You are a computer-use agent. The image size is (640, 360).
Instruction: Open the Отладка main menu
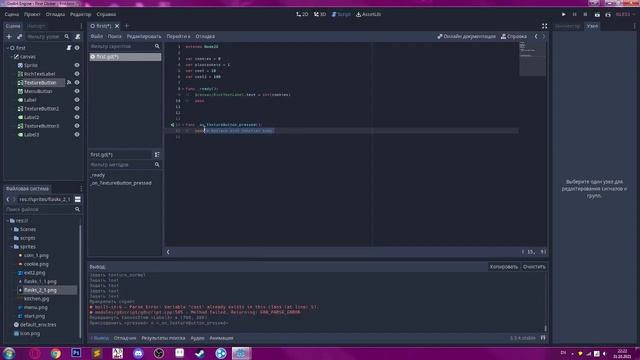(55, 14)
